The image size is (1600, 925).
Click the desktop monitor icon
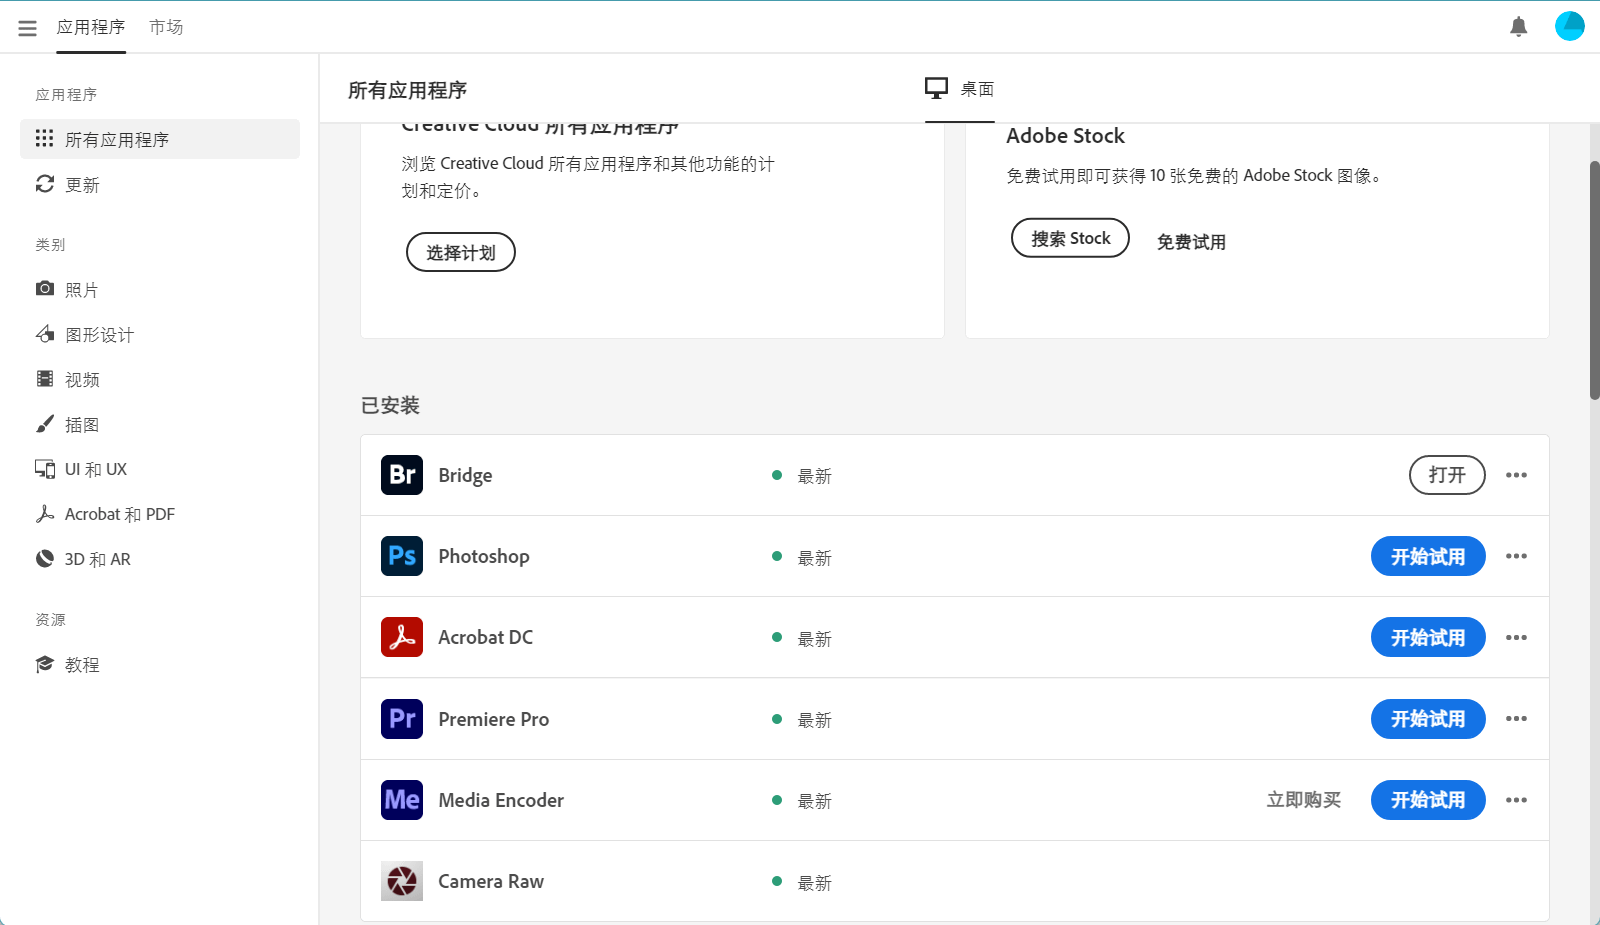point(936,88)
